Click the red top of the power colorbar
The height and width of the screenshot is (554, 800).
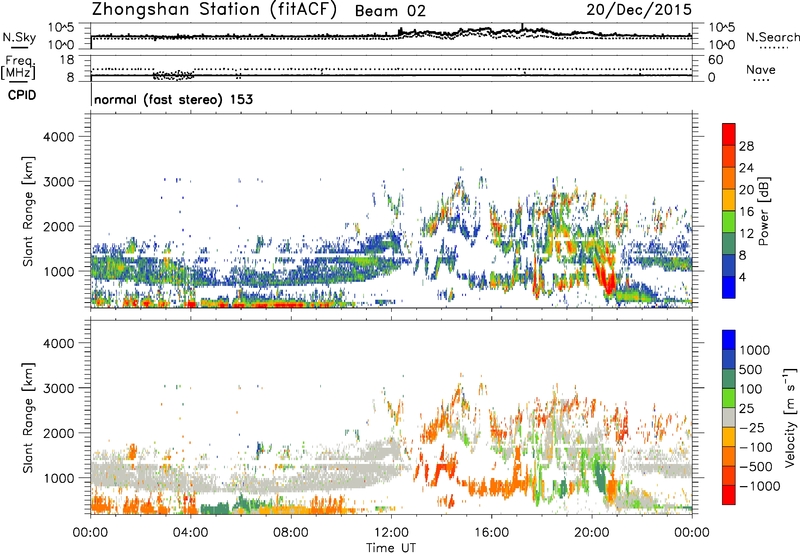click(729, 134)
